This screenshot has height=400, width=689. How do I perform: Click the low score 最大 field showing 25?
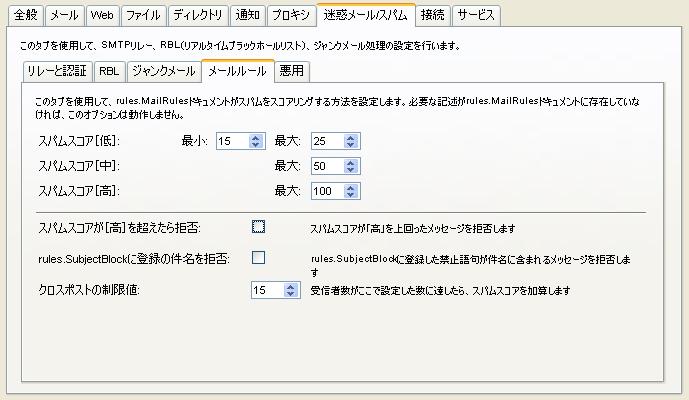point(328,141)
